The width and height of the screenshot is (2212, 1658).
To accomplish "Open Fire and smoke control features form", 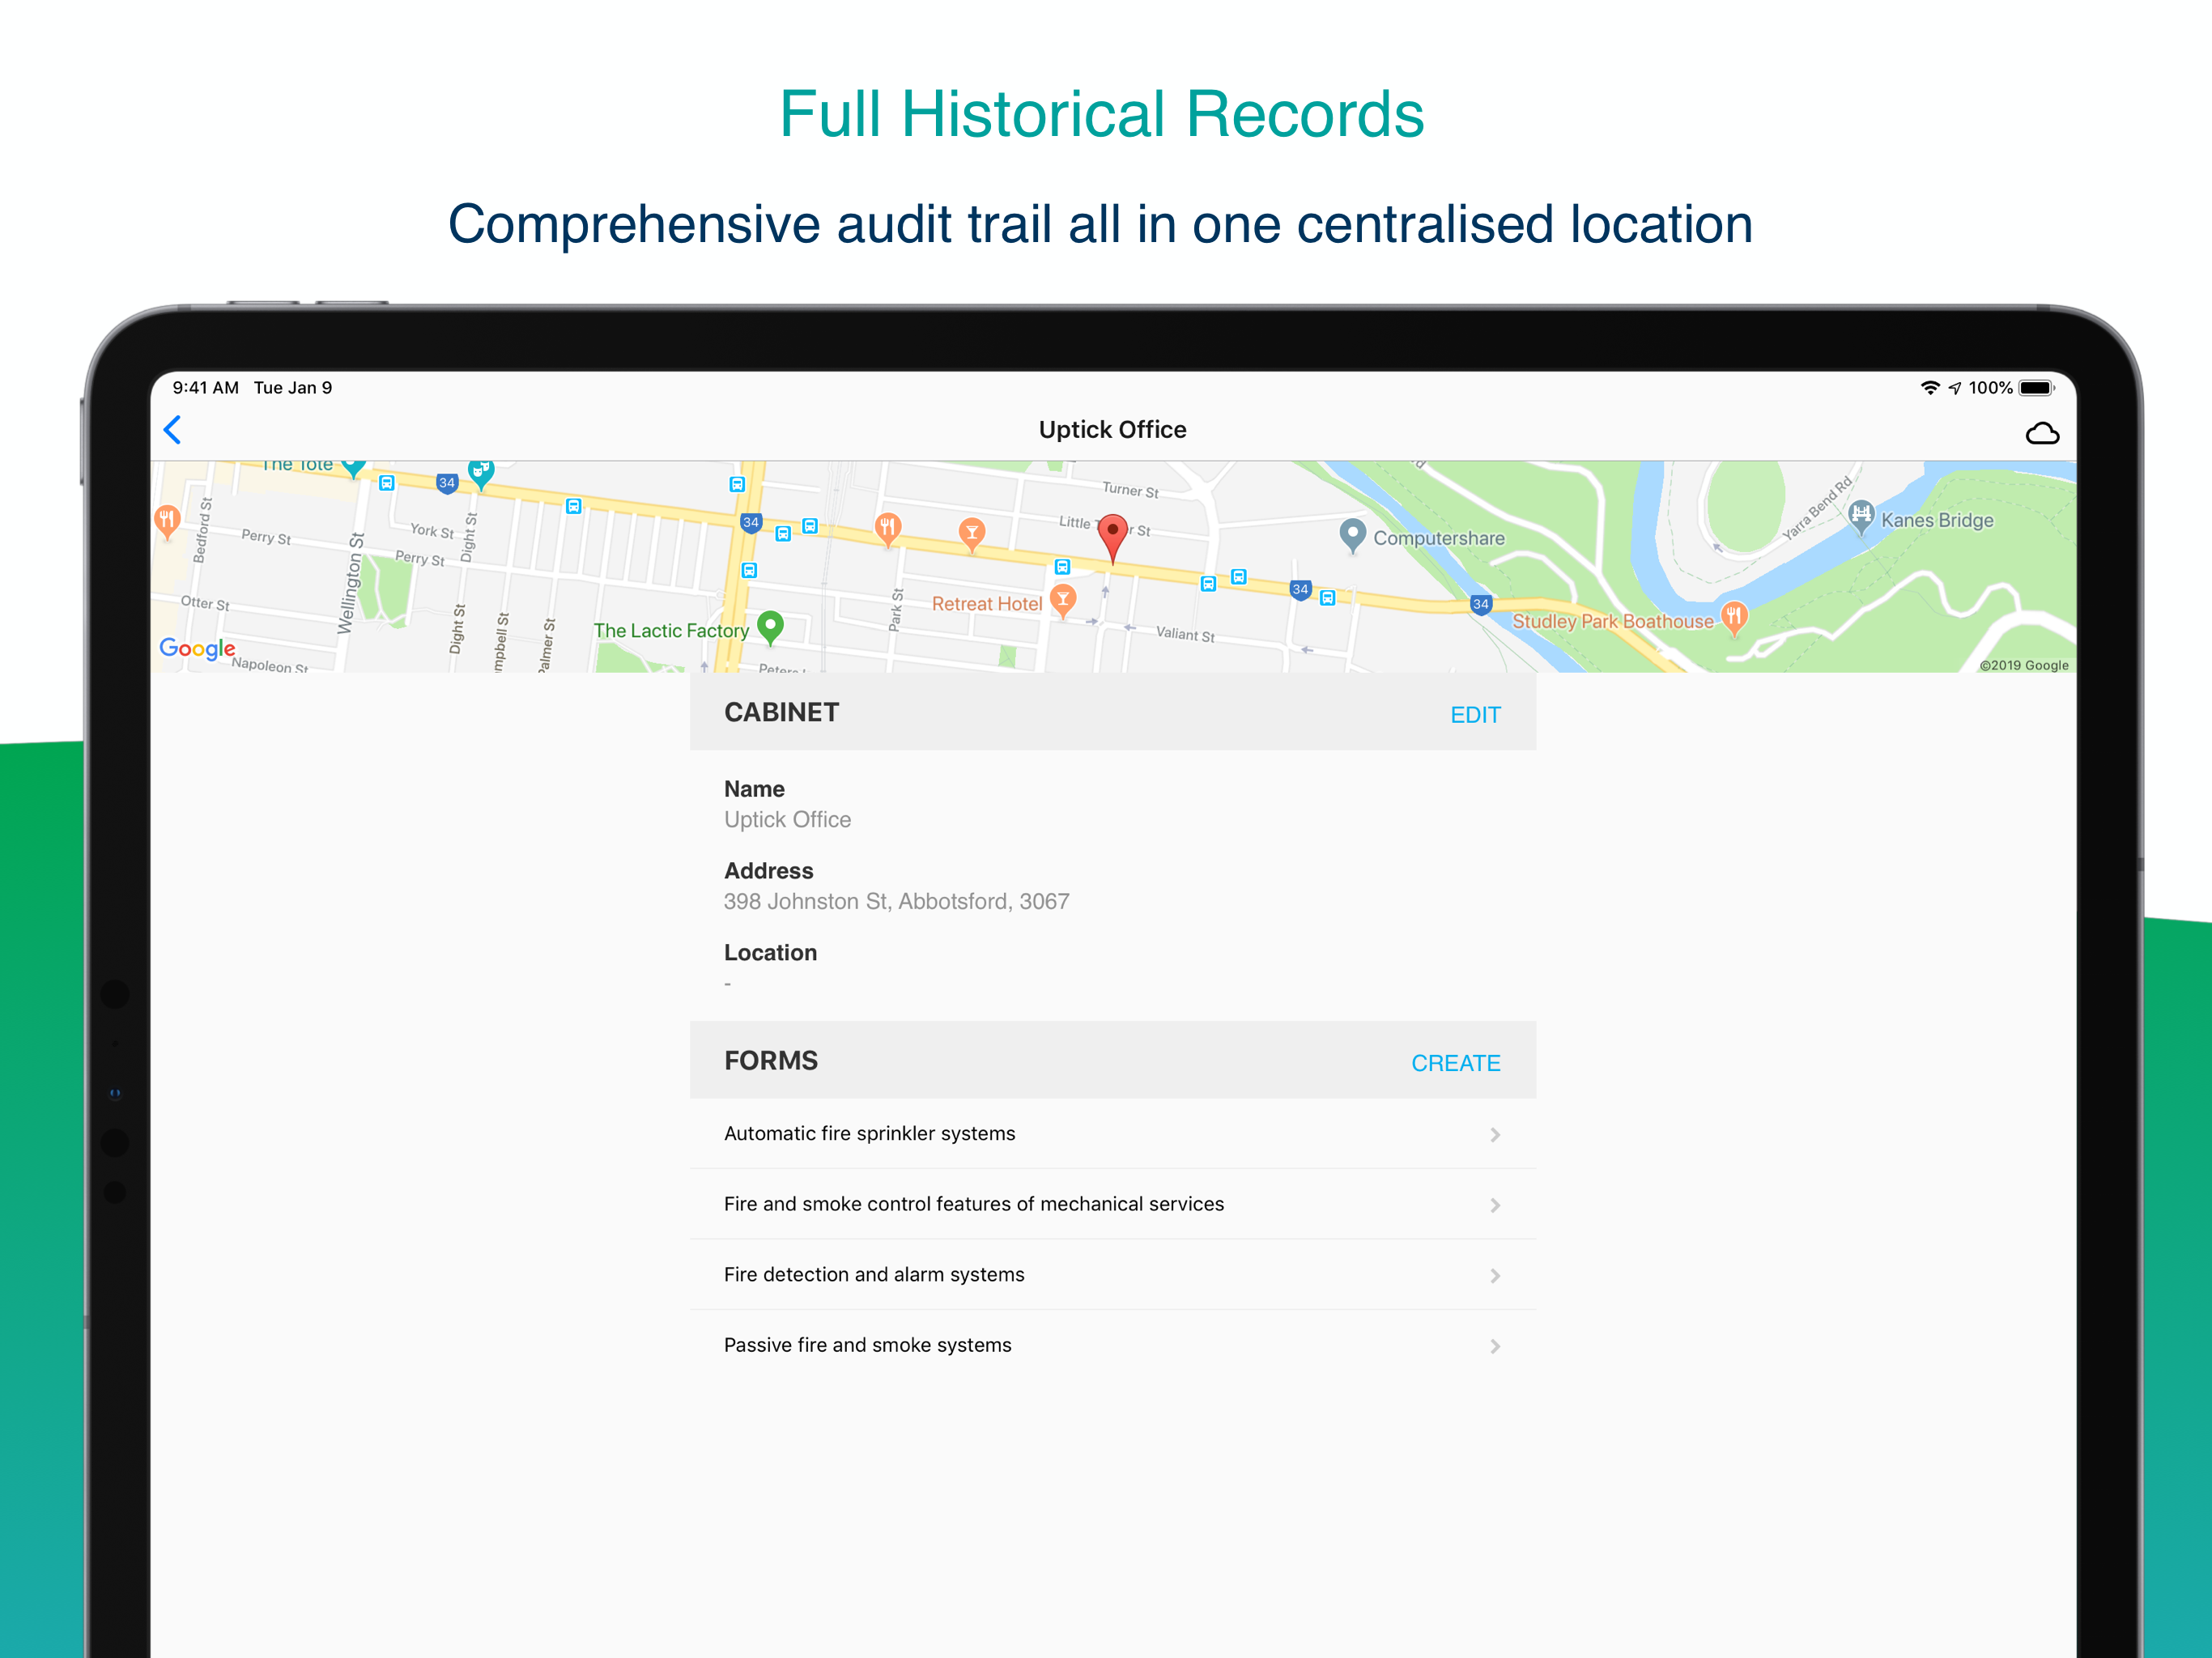I will point(1112,1204).
